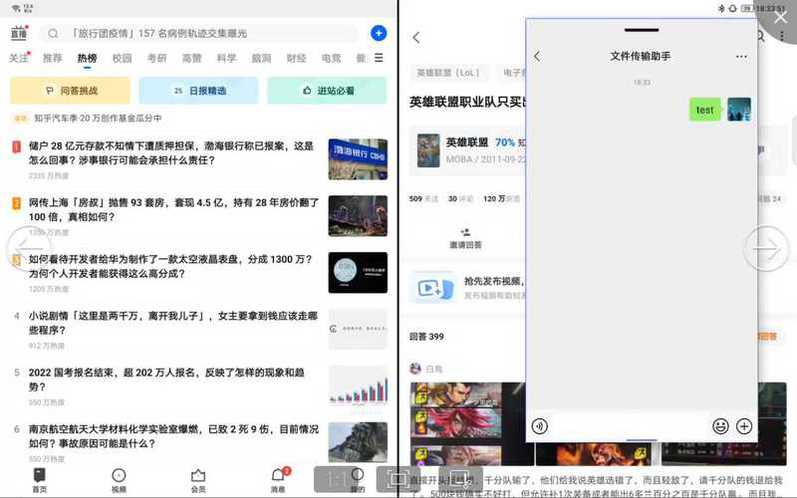Click the Zhihu search box
Screen dimensions: 797x498
point(199,34)
